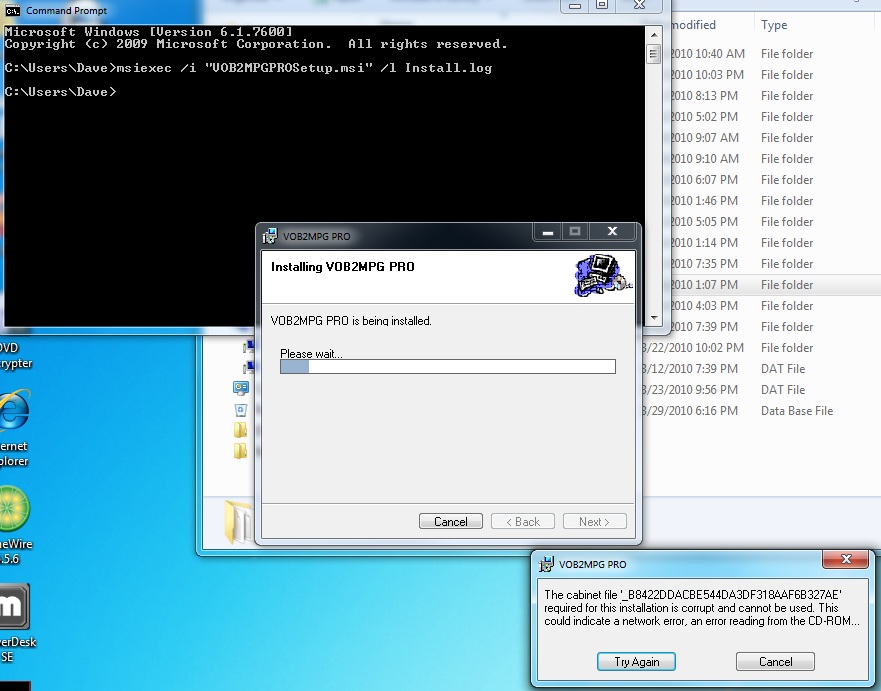Click the disabled Back button in installer
Viewport: 881px width, 691px height.
[523, 521]
